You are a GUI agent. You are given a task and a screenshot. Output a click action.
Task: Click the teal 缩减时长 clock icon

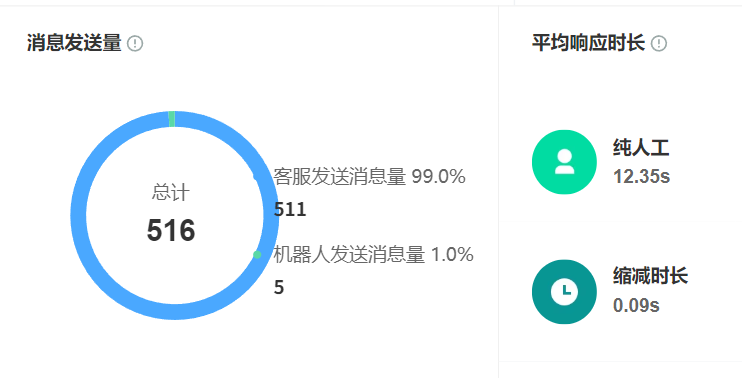pos(564,291)
